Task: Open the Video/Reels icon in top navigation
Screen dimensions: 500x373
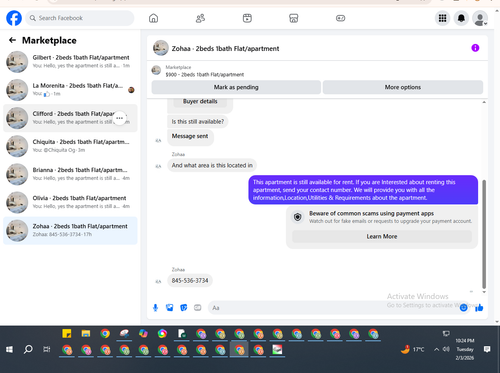Action: 247,18
